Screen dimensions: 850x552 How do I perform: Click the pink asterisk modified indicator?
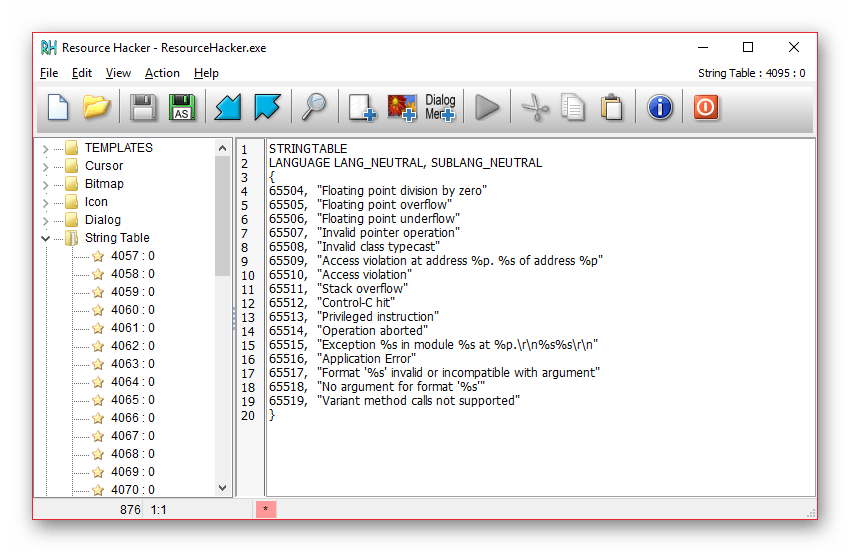(x=266, y=509)
